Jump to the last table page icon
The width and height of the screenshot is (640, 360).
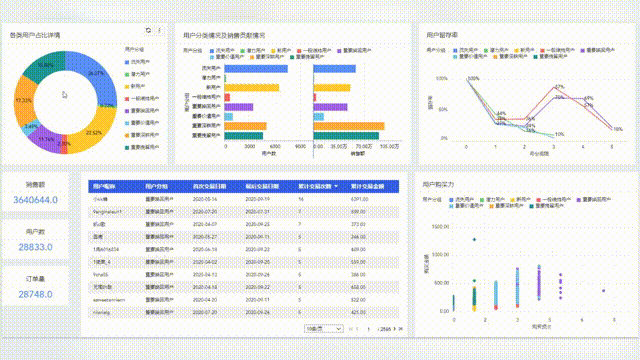pos(400,329)
